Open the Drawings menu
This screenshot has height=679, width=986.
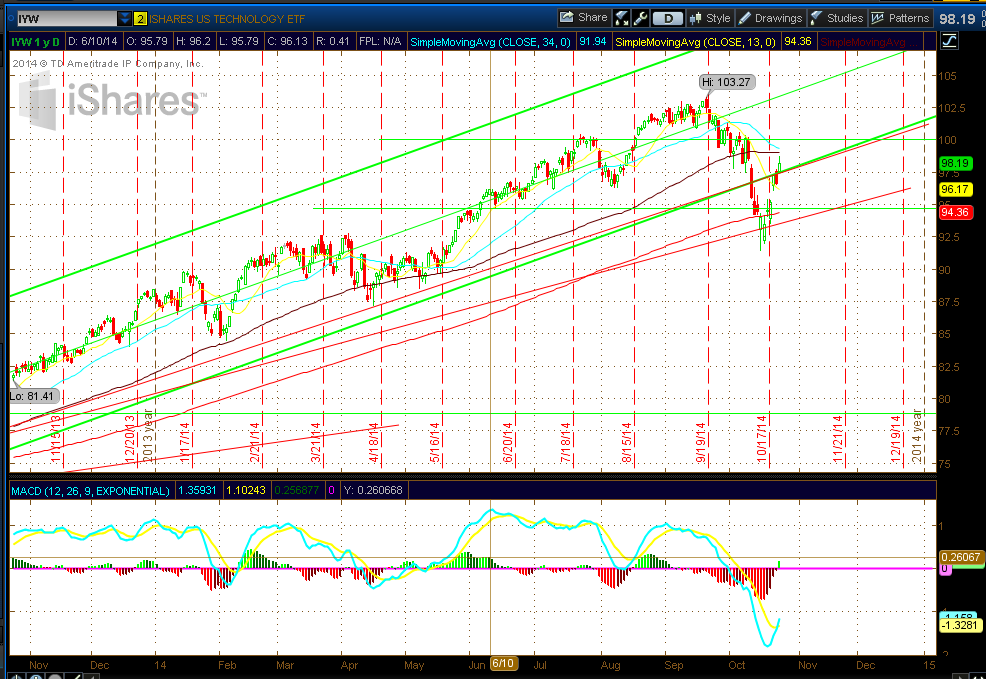coord(770,18)
